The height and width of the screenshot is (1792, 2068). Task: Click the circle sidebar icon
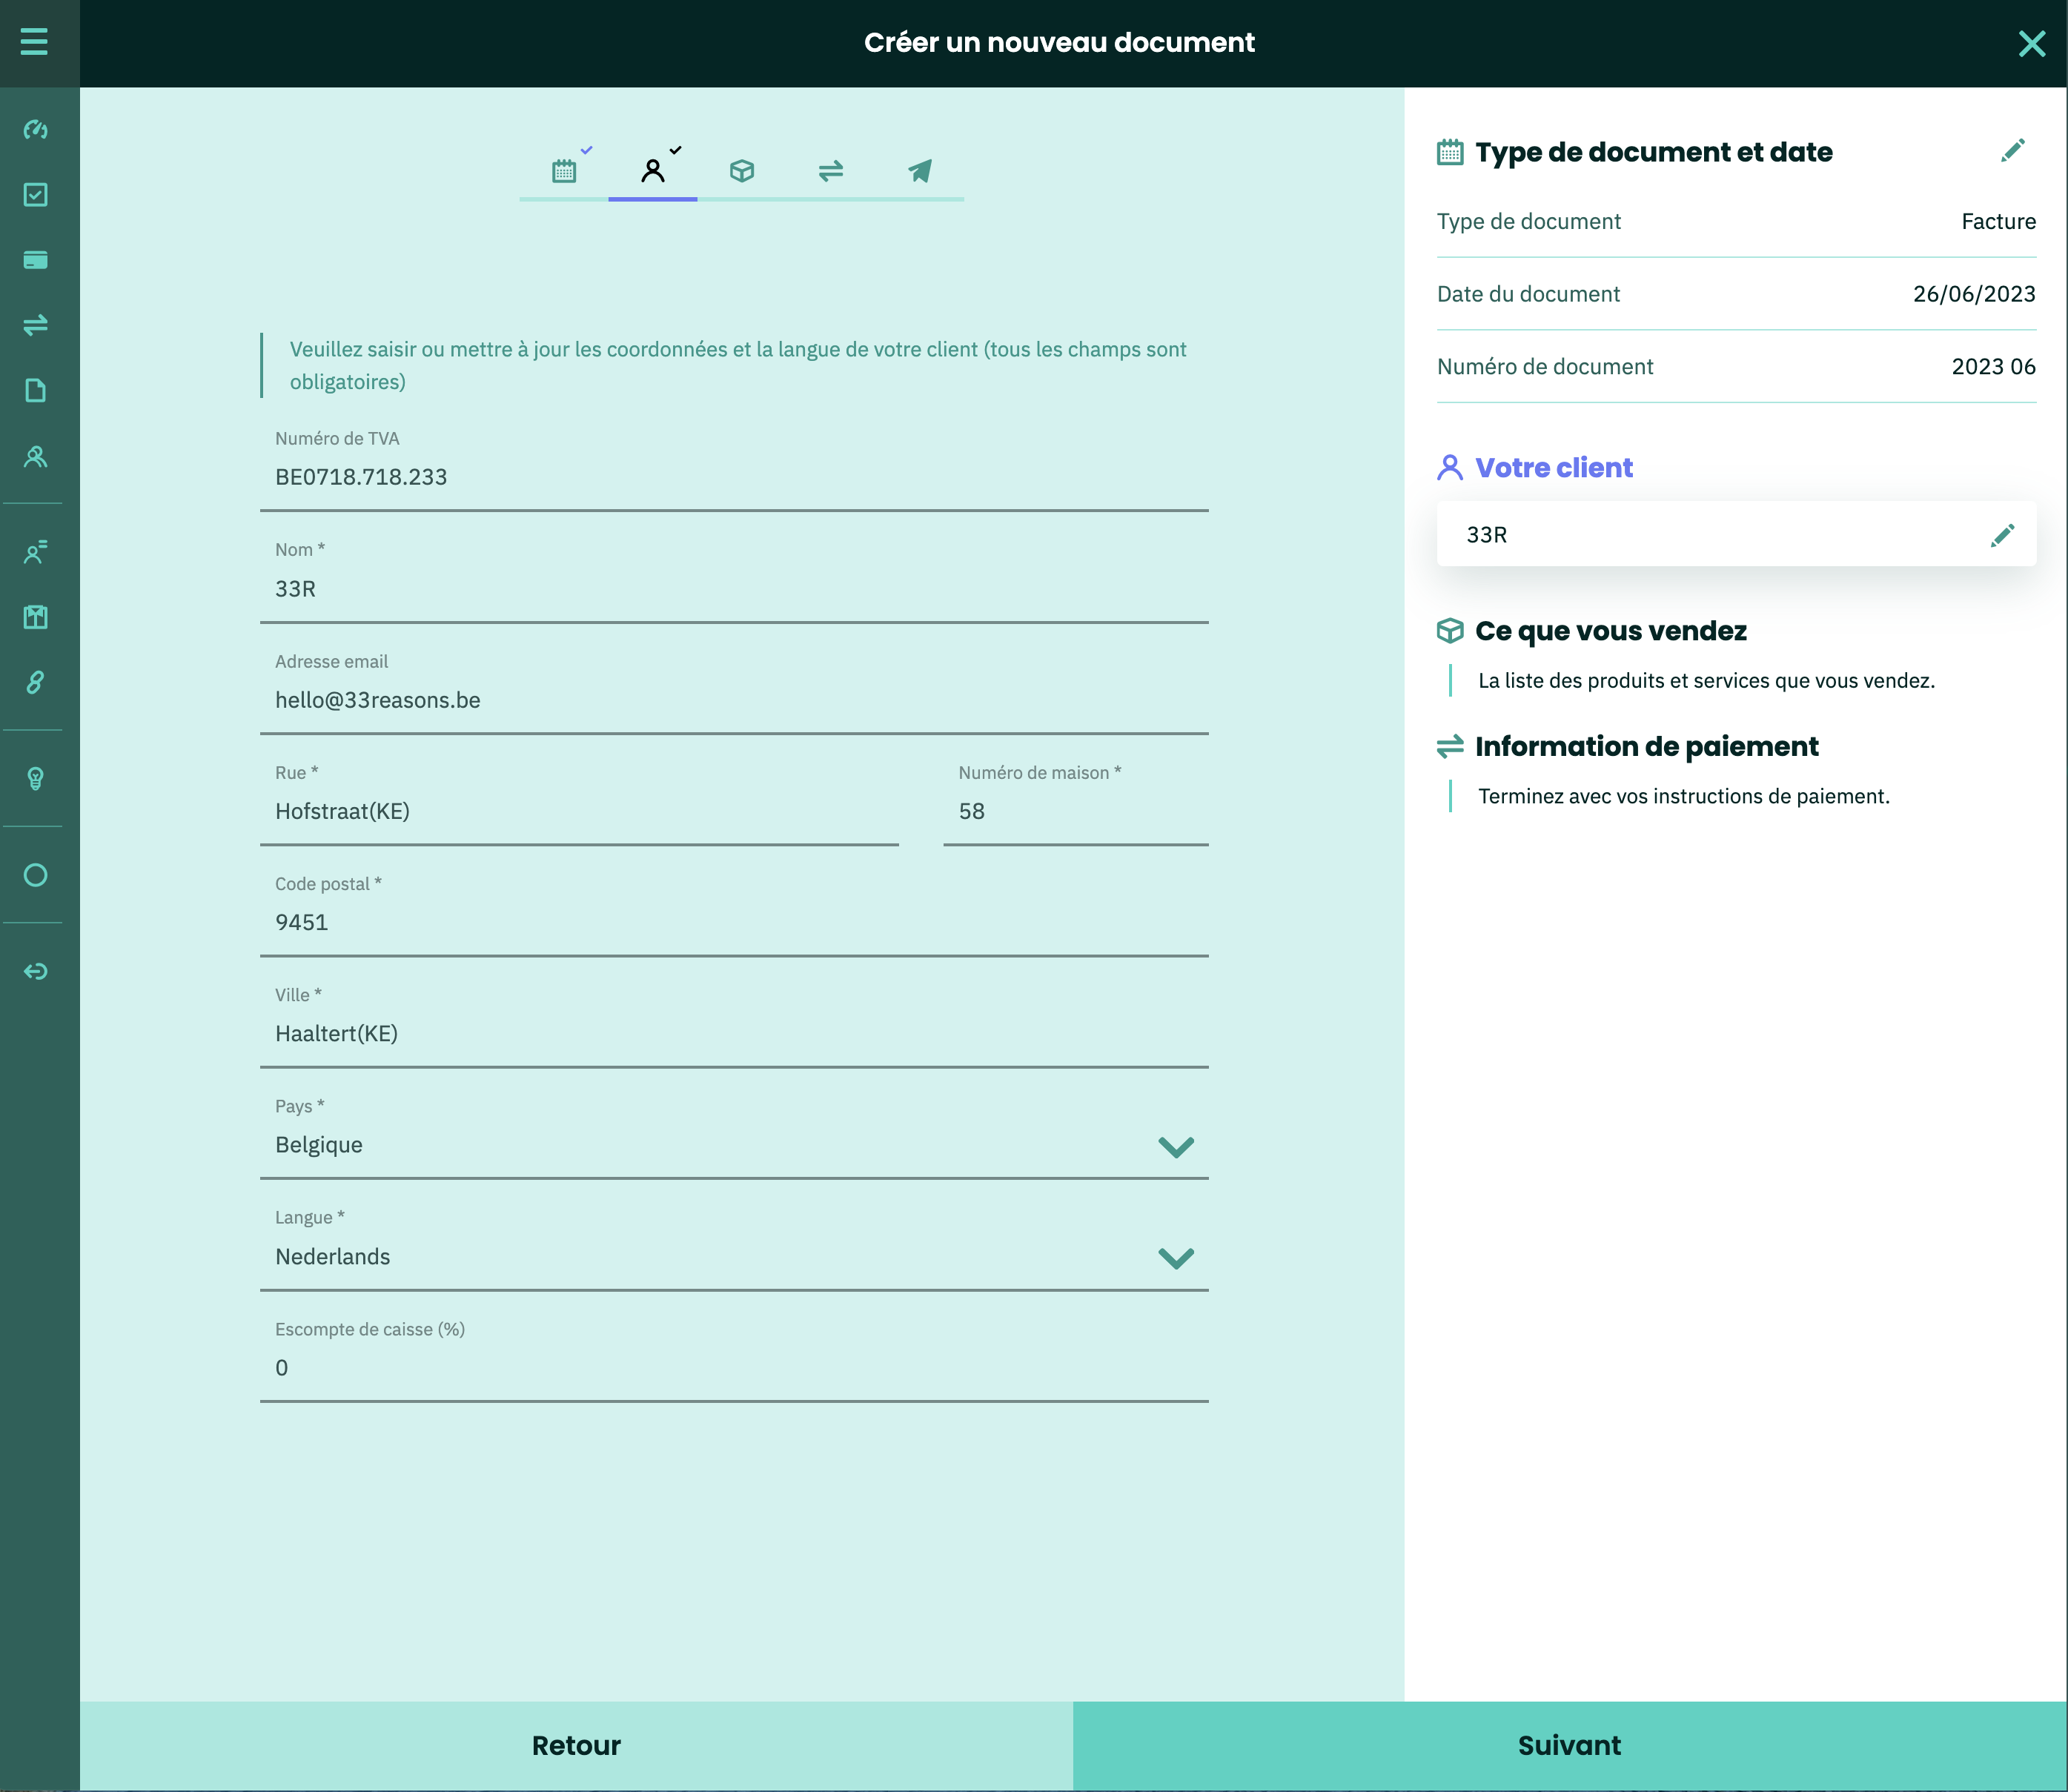pyautogui.click(x=36, y=875)
